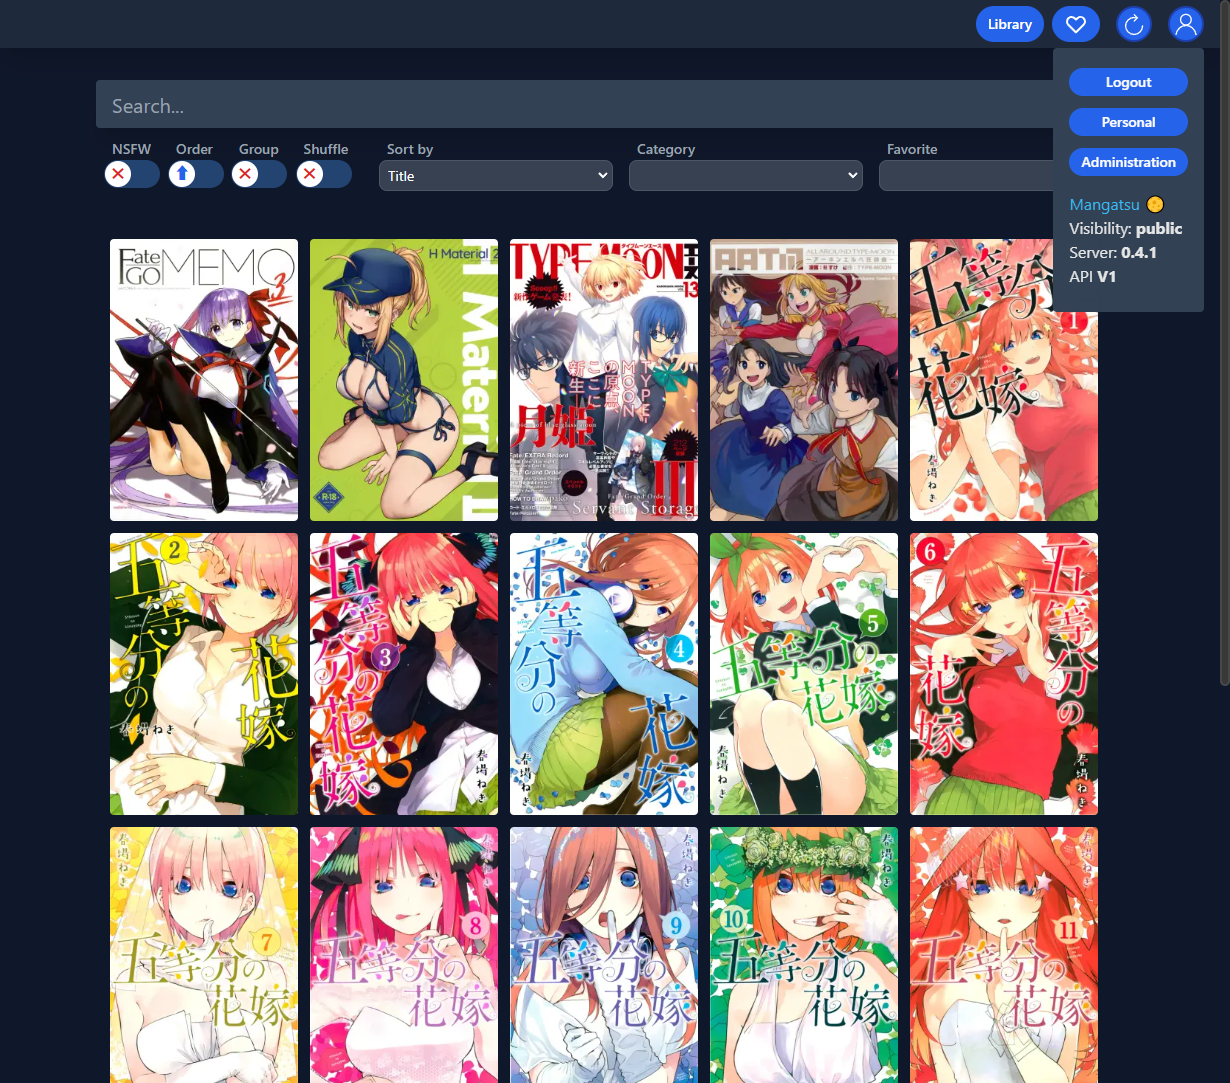Log out using the Logout button
This screenshot has width=1230, height=1083.
click(1128, 82)
